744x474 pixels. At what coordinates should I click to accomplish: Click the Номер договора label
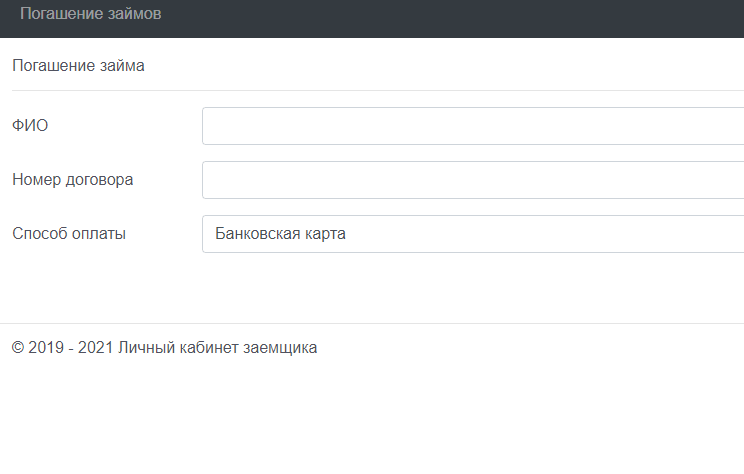click(x=73, y=180)
